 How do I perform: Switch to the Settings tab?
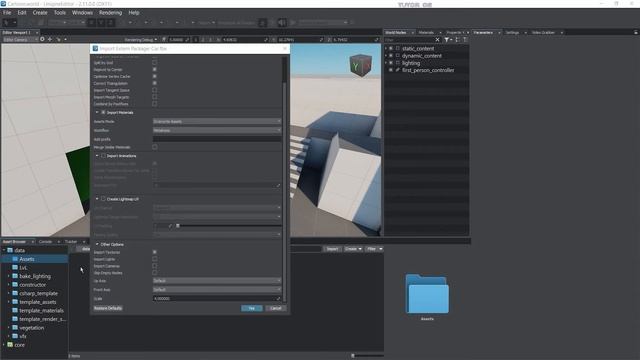(512, 33)
